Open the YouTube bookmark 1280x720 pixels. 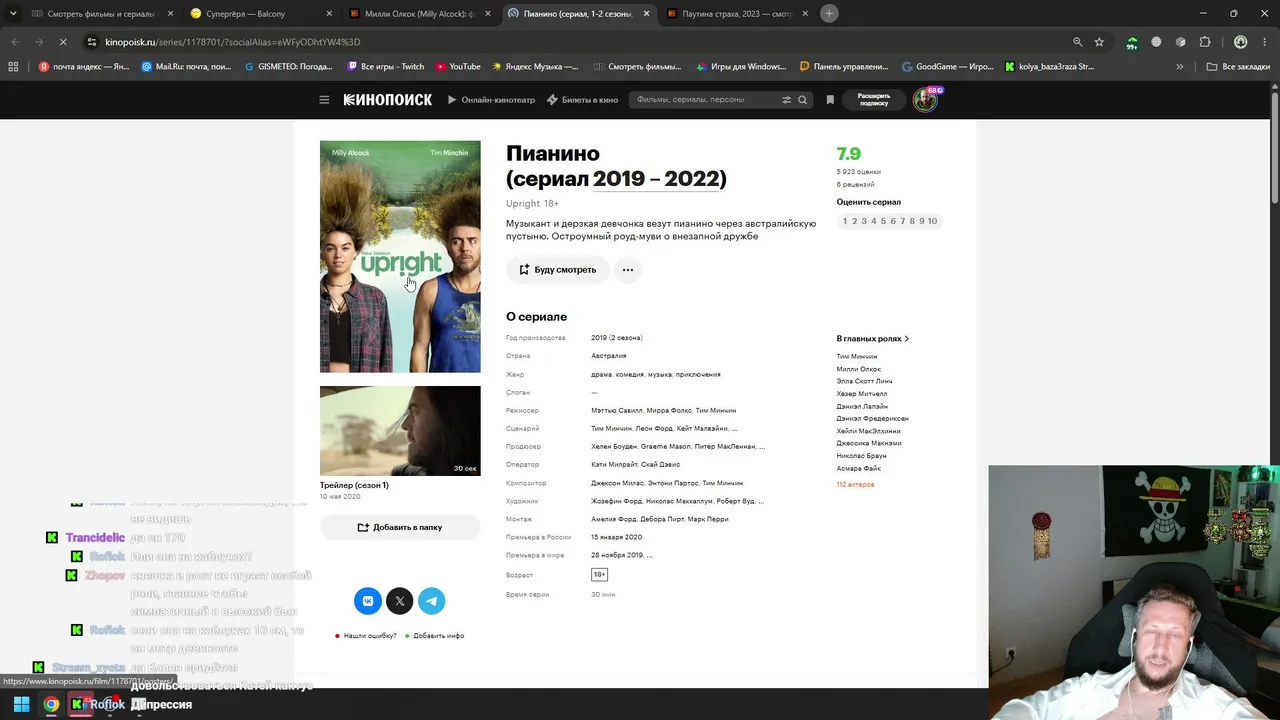coord(458,67)
